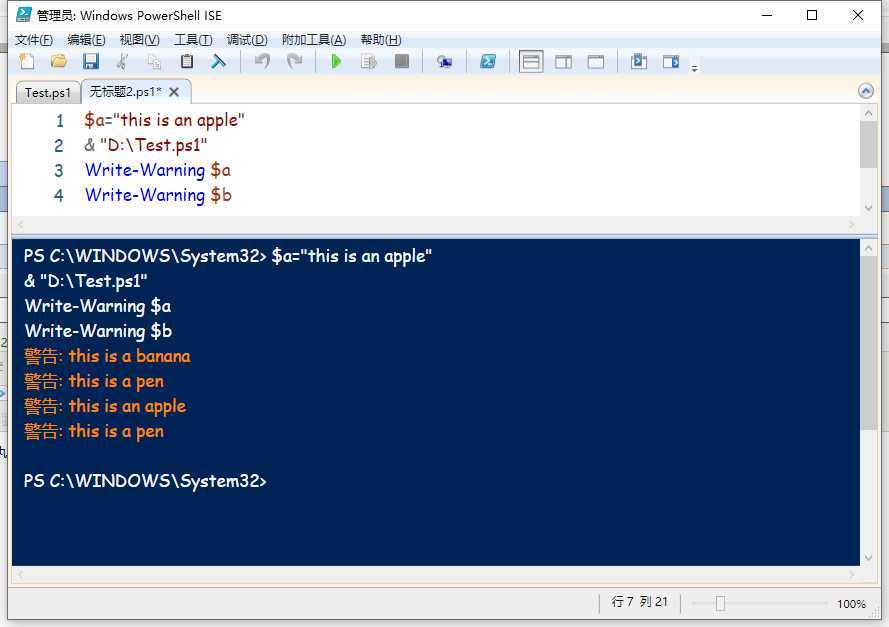Click the 100% zoom level text
889x627 pixels.
851,604
